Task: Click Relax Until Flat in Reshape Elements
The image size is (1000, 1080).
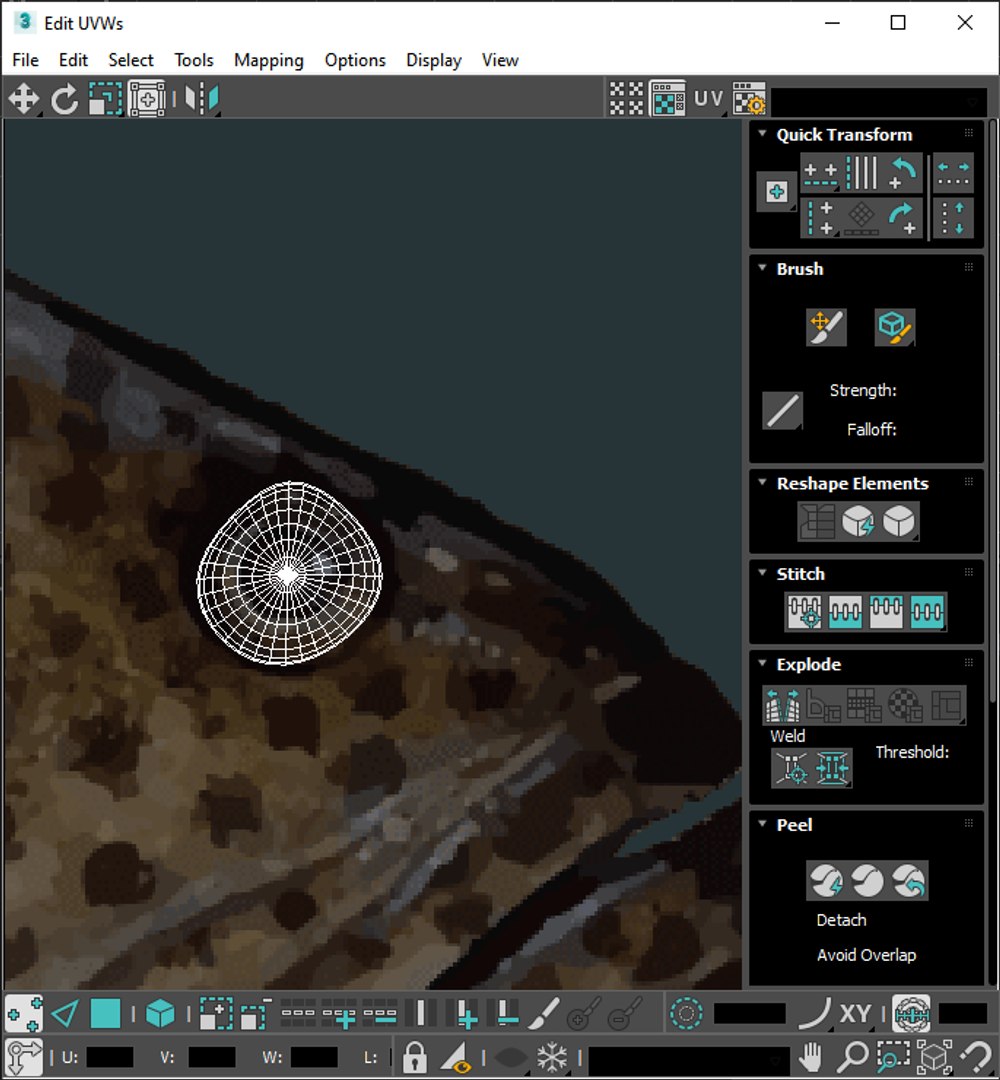Action: [x=858, y=521]
